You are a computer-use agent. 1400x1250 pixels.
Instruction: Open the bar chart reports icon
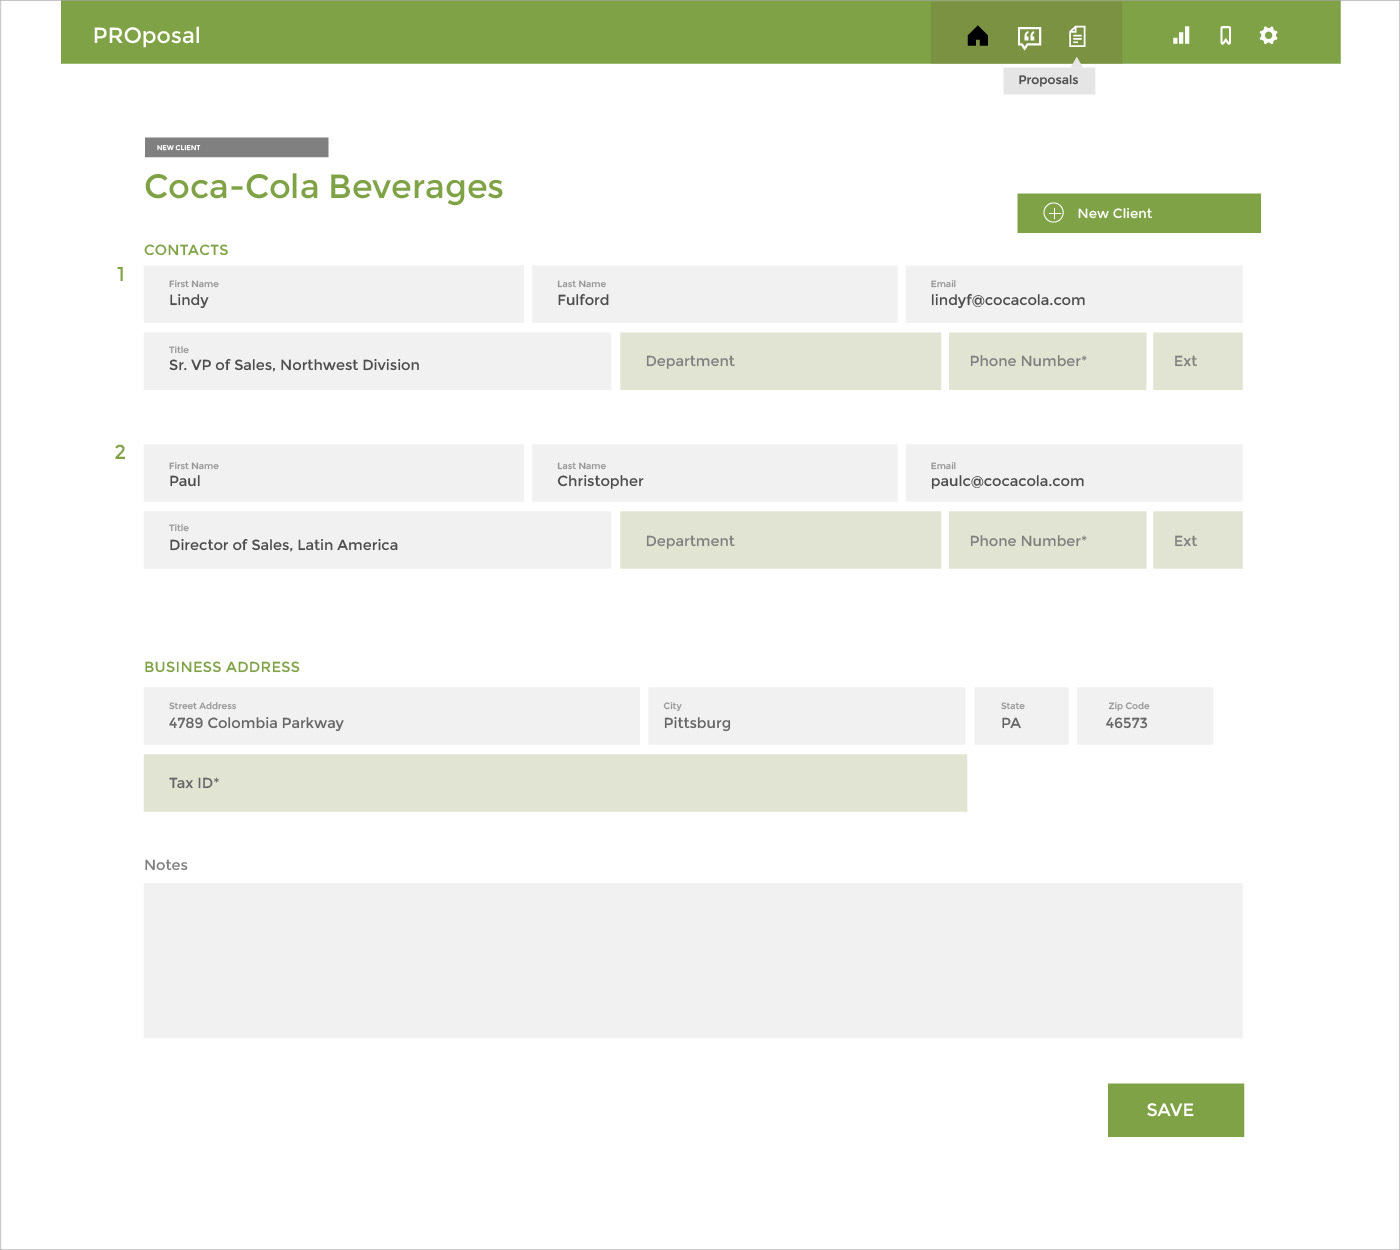coord(1181,36)
